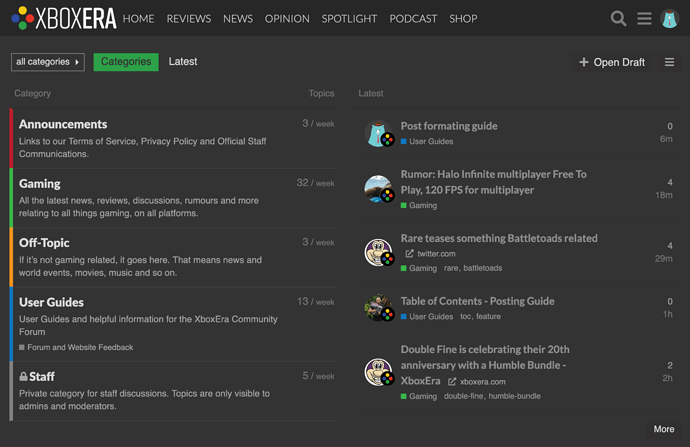Click the 29m activity time
Viewport: 690px width, 447px height.
tap(664, 259)
